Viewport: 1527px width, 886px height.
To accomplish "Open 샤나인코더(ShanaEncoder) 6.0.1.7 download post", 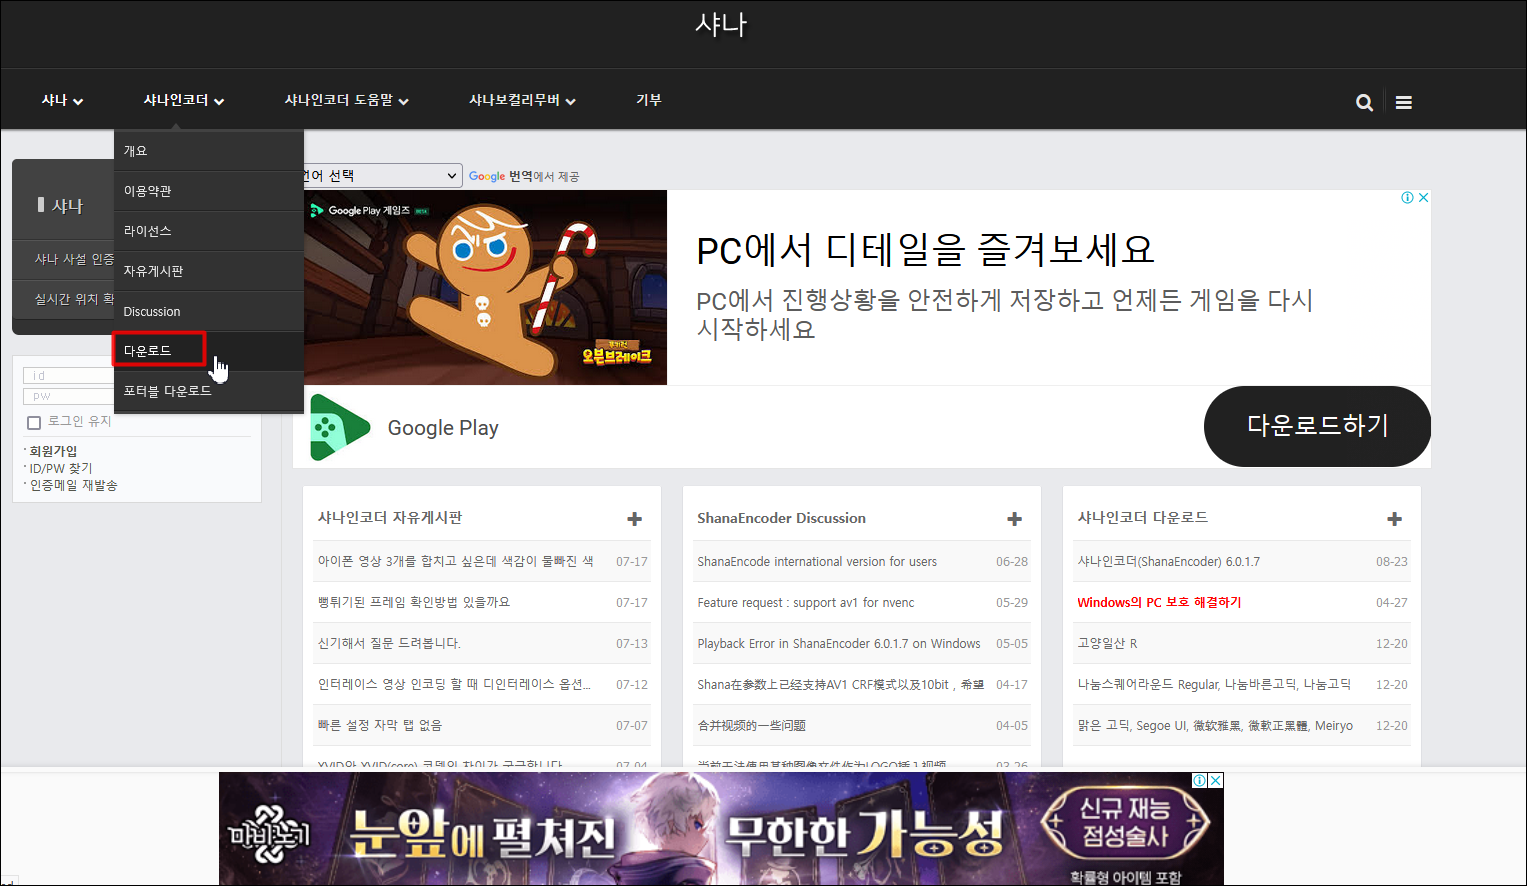I will (x=1168, y=562).
